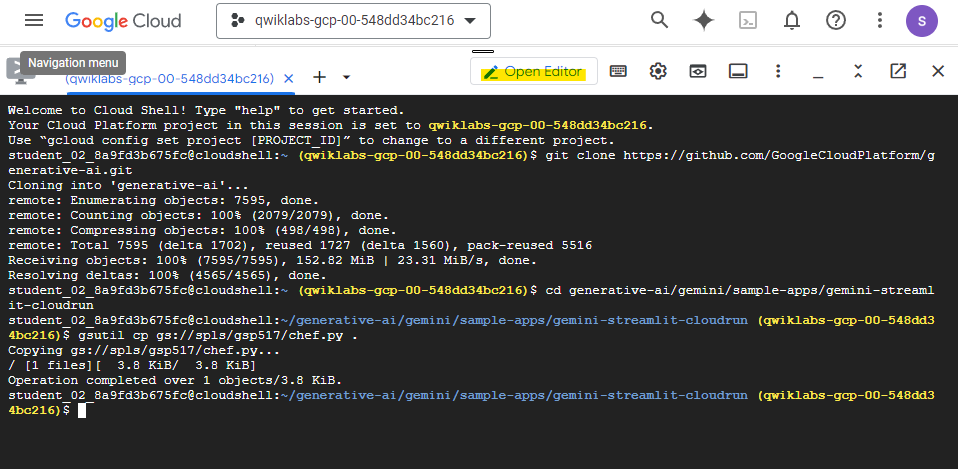Open Gemini AI assistant sparkle icon

(704, 21)
